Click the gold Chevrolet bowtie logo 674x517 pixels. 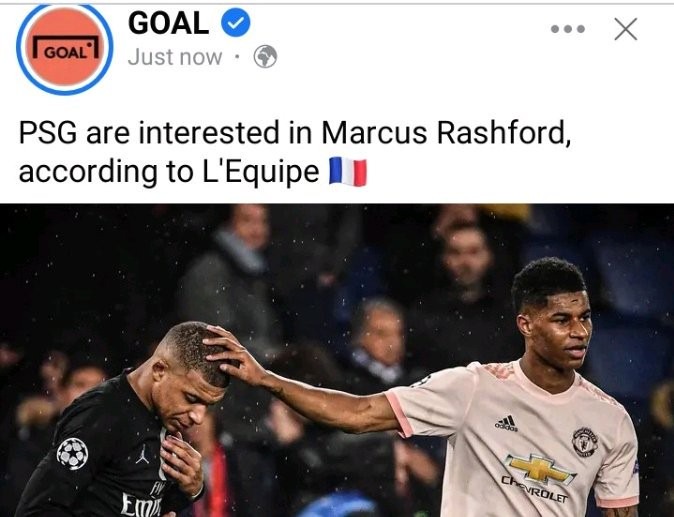point(540,469)
